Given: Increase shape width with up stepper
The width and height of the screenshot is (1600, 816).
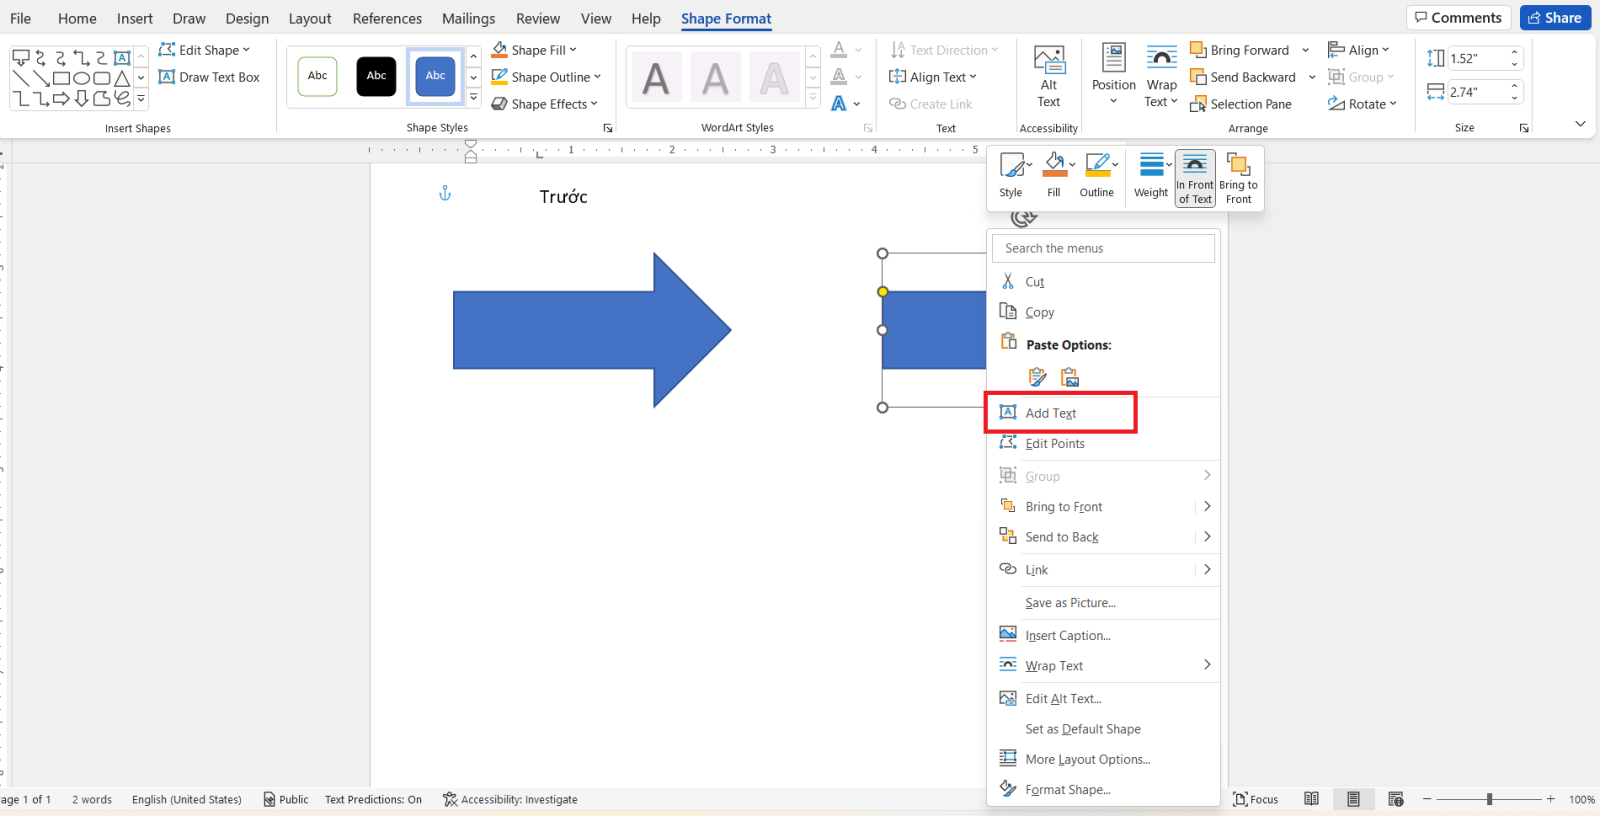Looking at the screenshot, I should [1515, 86].
